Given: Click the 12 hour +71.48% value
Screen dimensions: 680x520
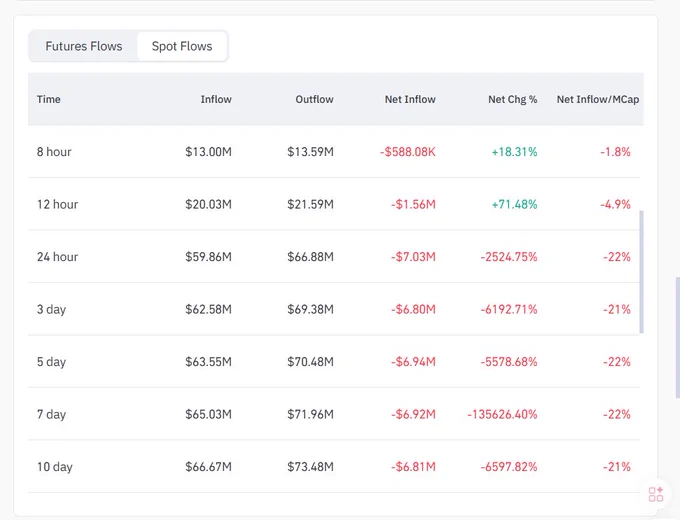Looking at the screenshot, I should click(x=514, y=204).
